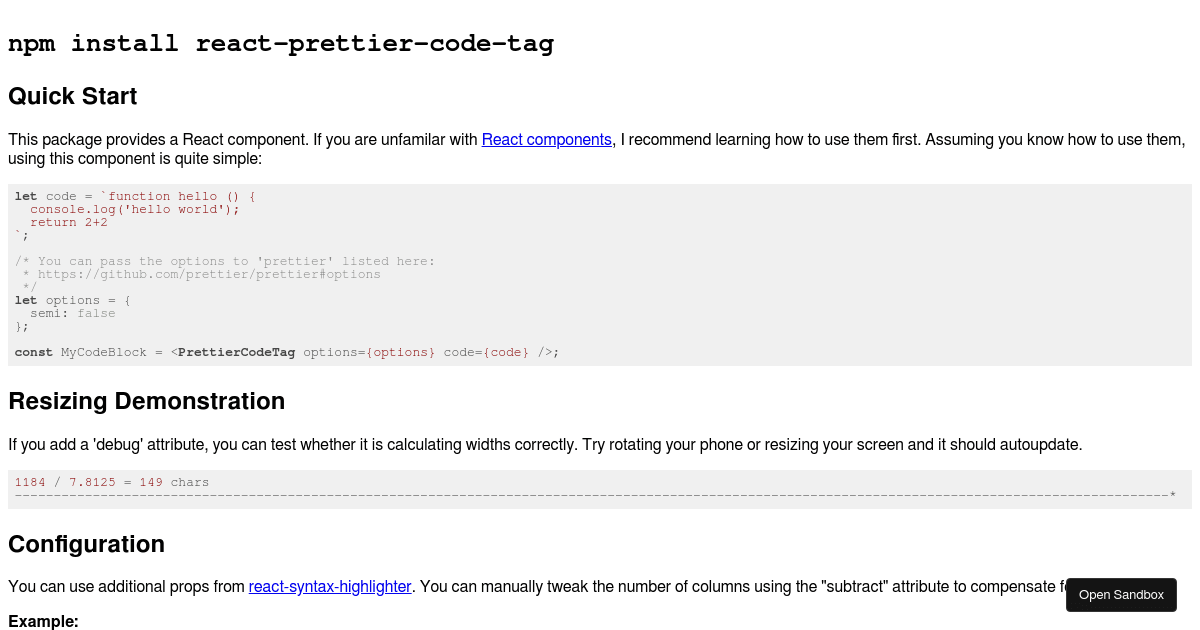Follow the react-syntax-highlighter link
Screen dimensions: 1200x630
330,587
